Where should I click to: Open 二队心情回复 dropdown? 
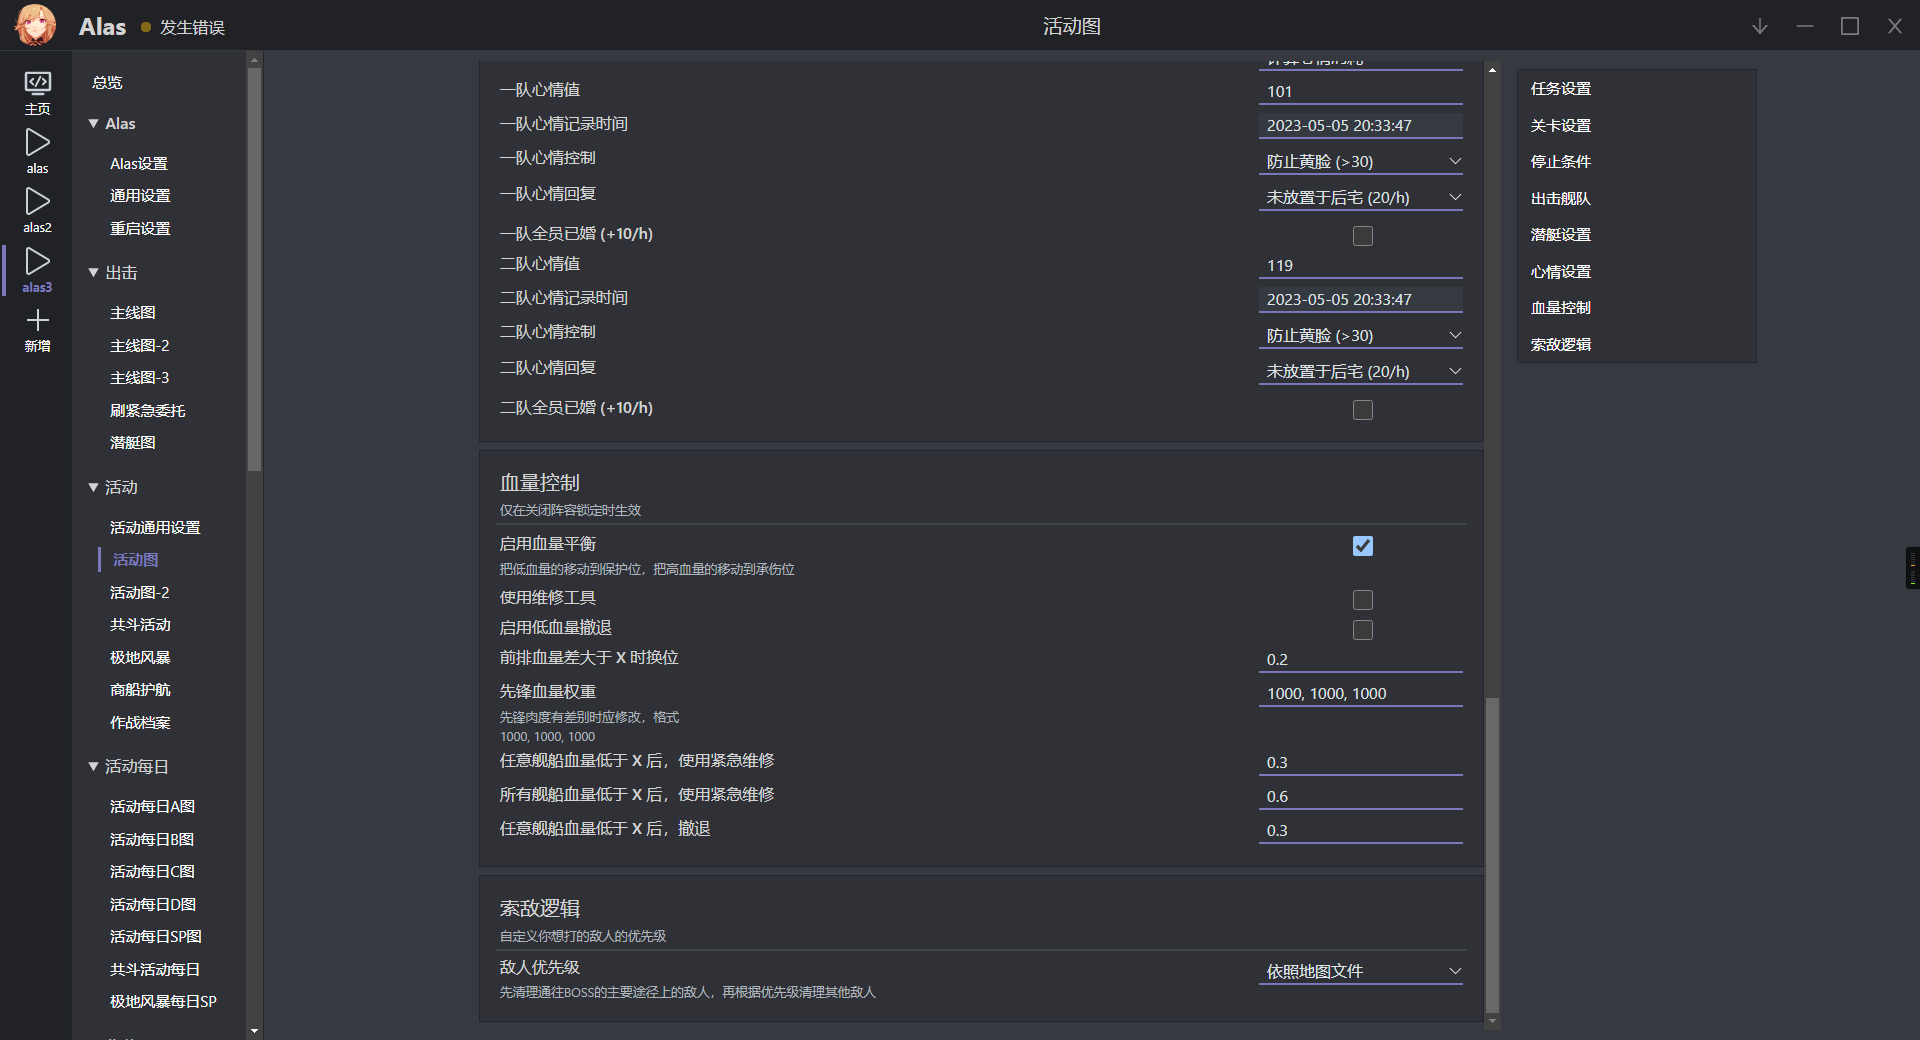(x=1360, y=371)
